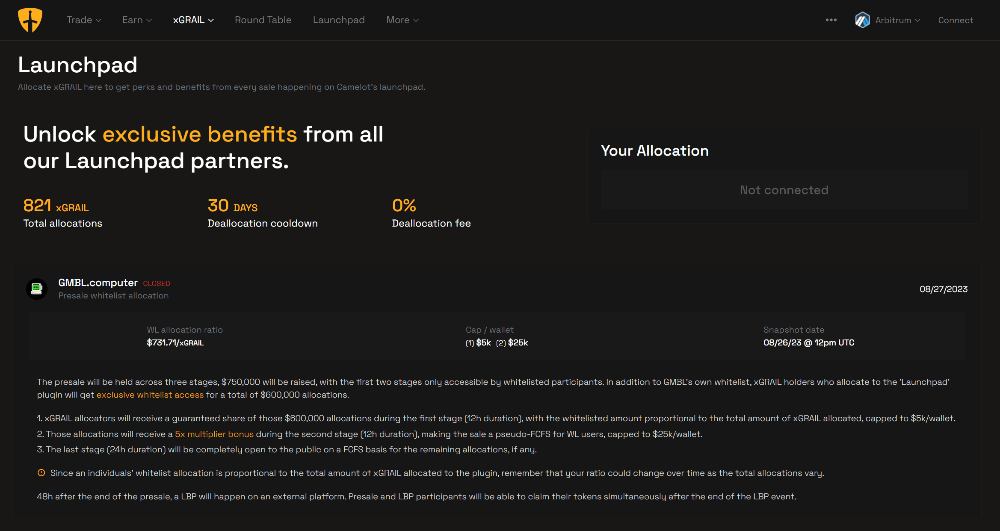Click Connect wallet button
The height and width of the screenshot is (531, 1000).
pyautogui.click(x=955, y=20)
